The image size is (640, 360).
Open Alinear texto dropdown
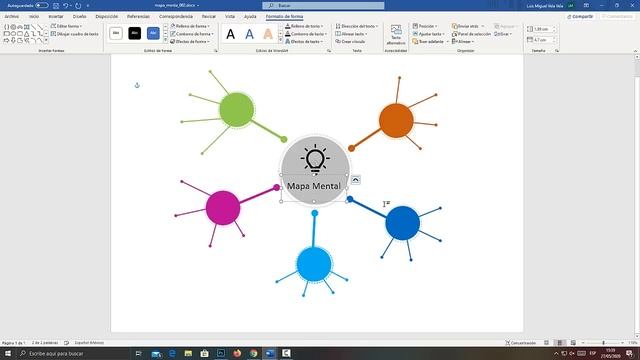click(x=351, y=34)
